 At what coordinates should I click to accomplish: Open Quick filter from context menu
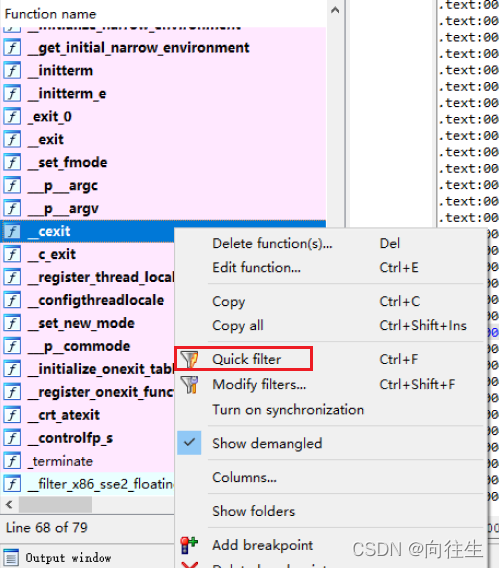331,359
